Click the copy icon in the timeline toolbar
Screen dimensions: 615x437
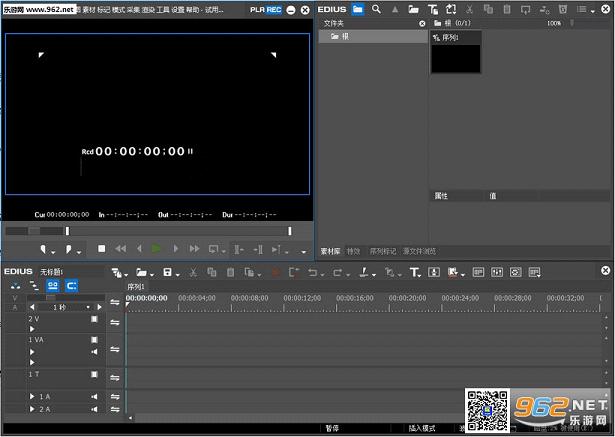[x=212, y=272]
